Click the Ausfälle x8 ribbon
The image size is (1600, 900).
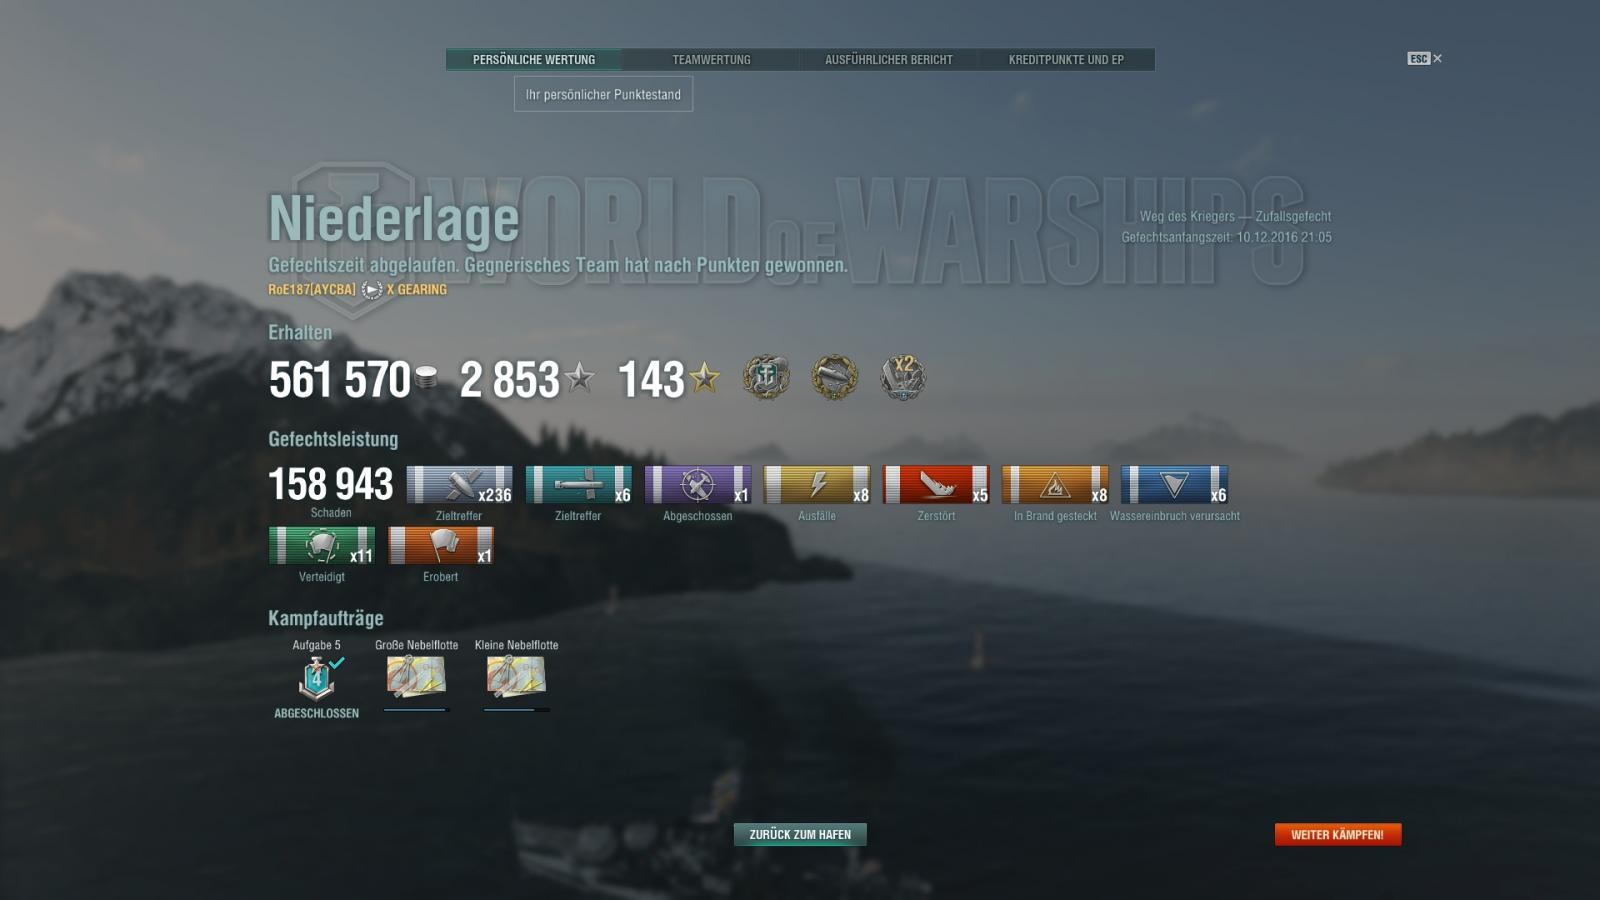(x=816, y=485)
